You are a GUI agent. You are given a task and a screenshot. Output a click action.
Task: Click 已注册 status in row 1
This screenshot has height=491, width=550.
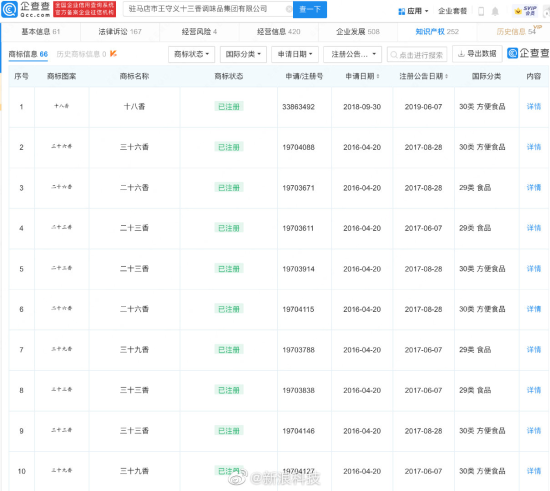pos(229,107)
